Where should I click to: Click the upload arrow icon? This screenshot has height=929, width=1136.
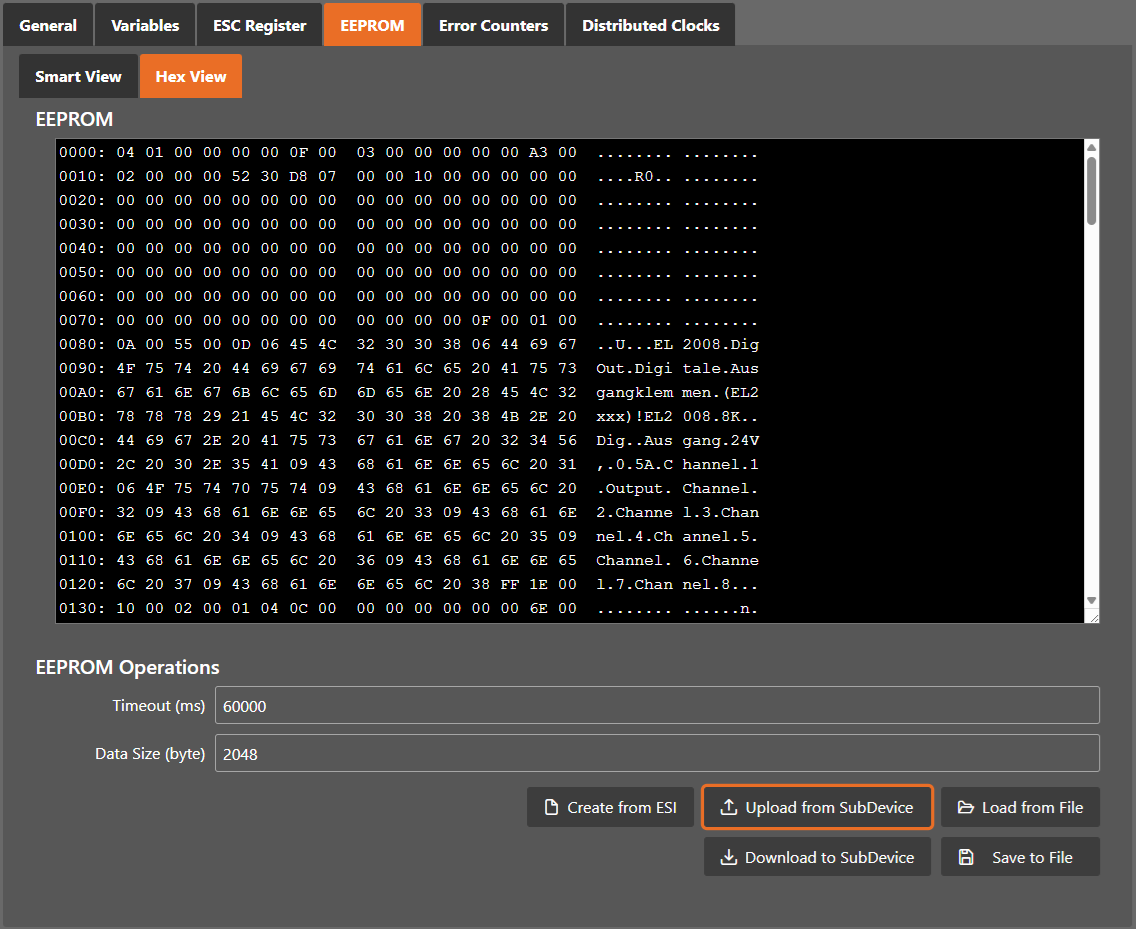tap(729, 807)
